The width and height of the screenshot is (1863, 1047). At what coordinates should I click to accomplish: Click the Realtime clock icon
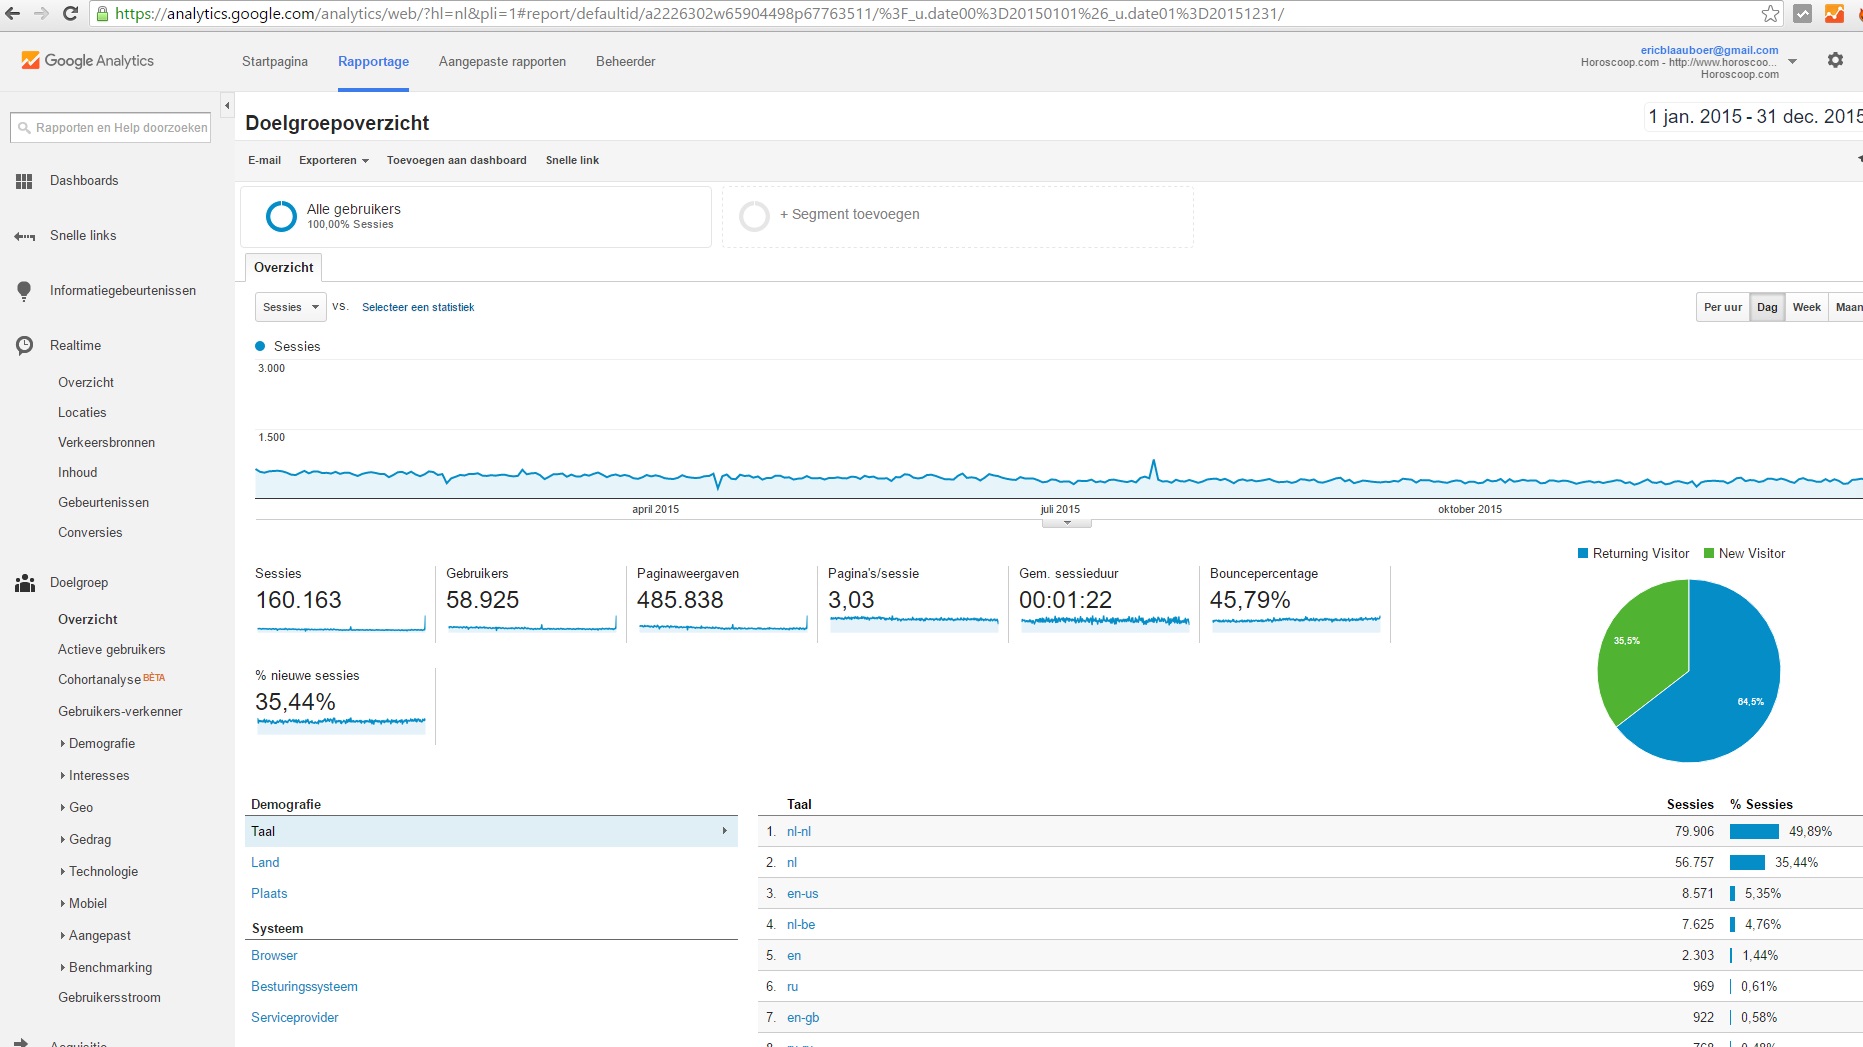(x=24, y=345)
